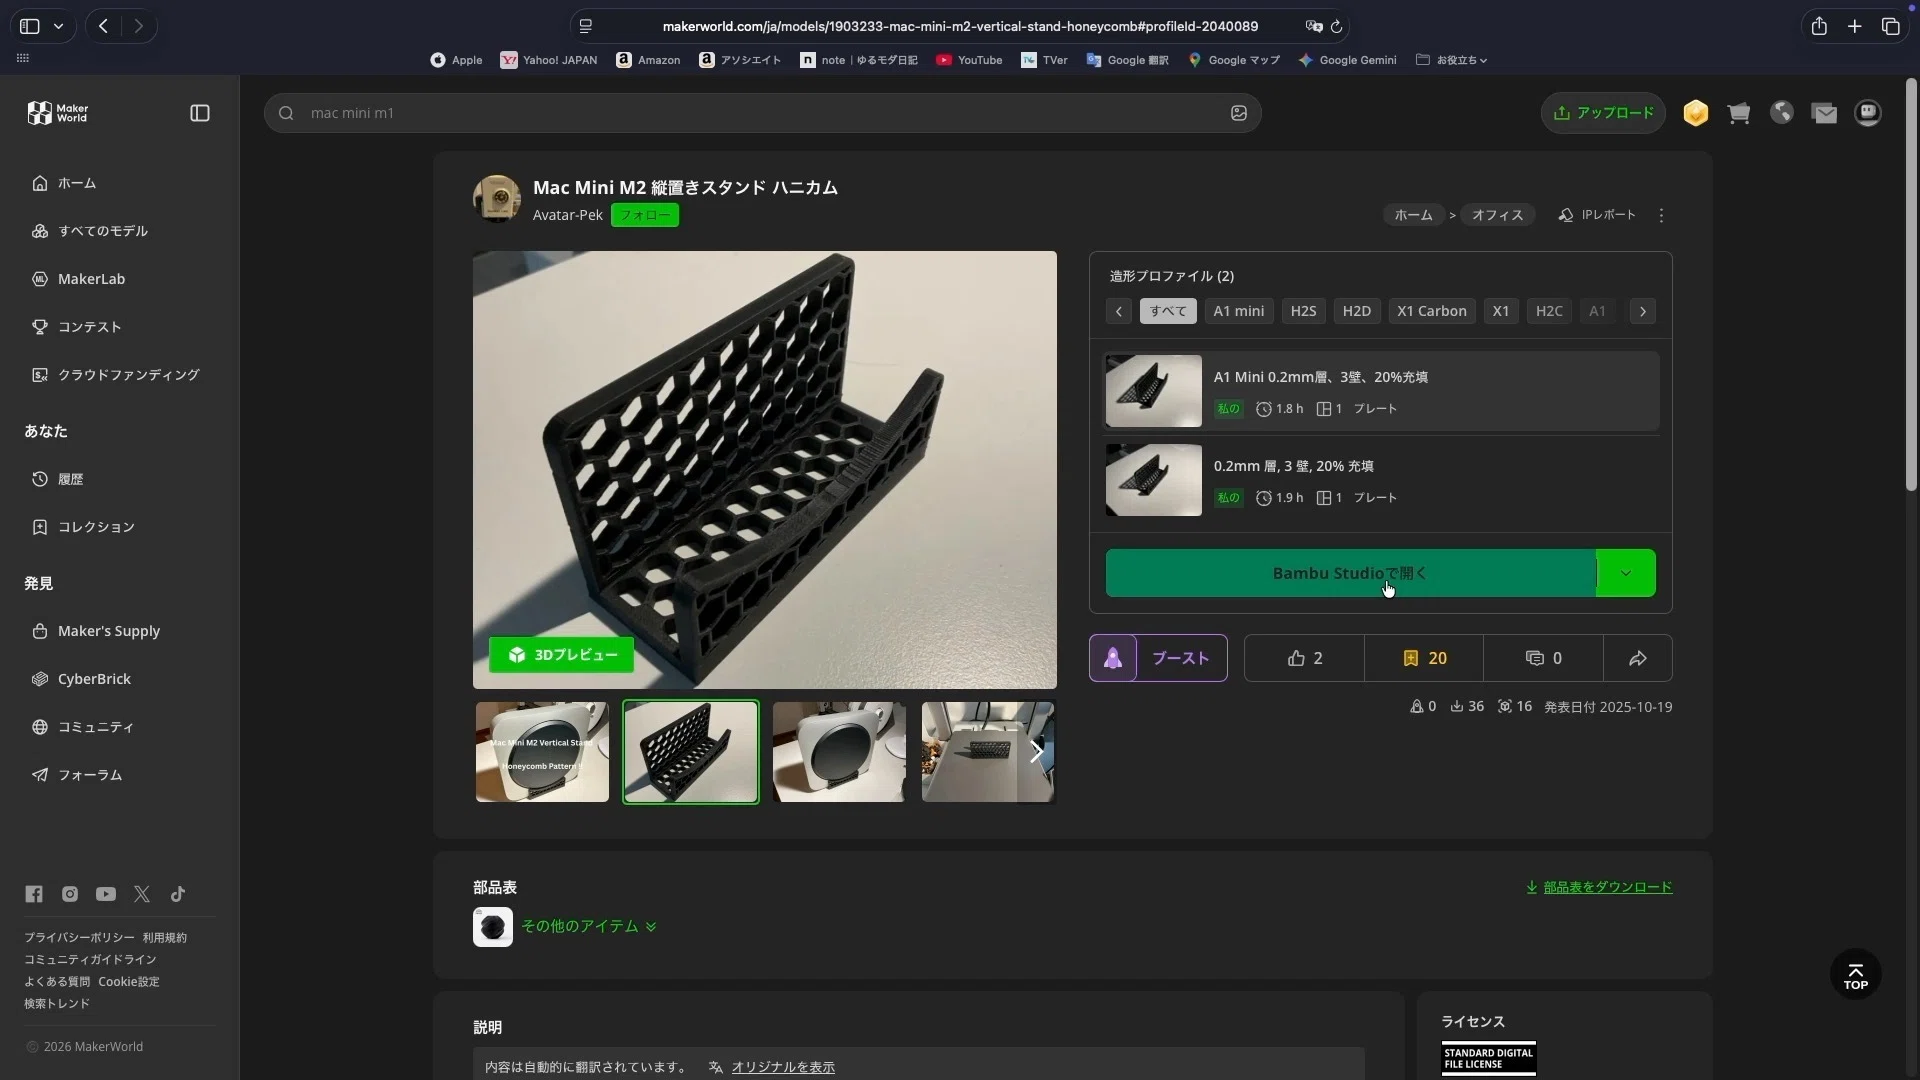The height and width of the screenshot is (1080, 1920).
Task: Share the model with the arrow icon
Action: click(1638, 658)
